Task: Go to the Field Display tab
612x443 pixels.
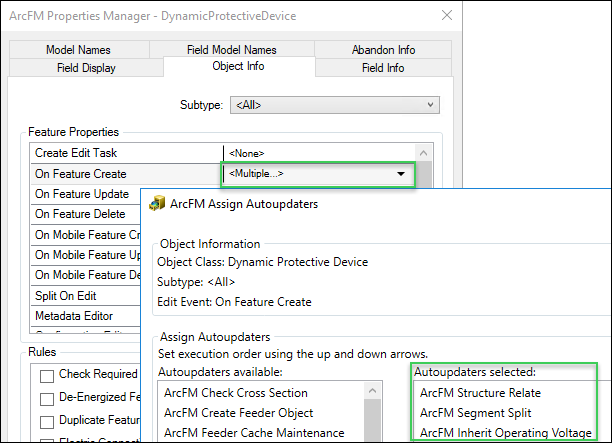Action: pos(86,68)
